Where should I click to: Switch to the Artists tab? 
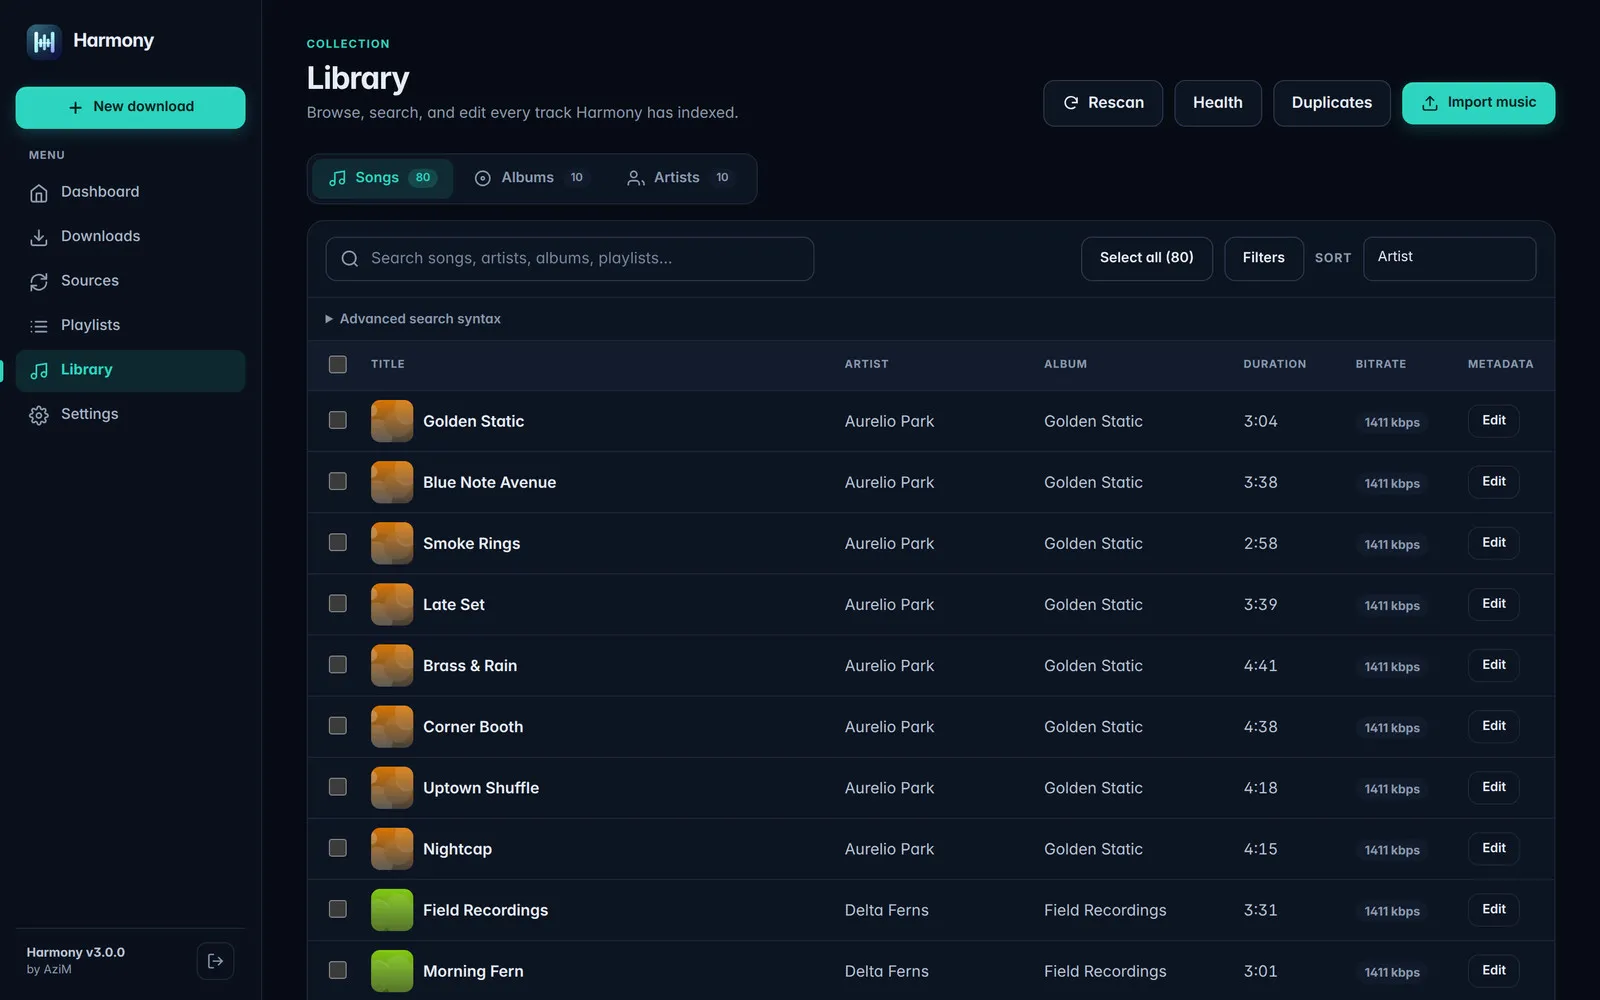pos(680,178)
